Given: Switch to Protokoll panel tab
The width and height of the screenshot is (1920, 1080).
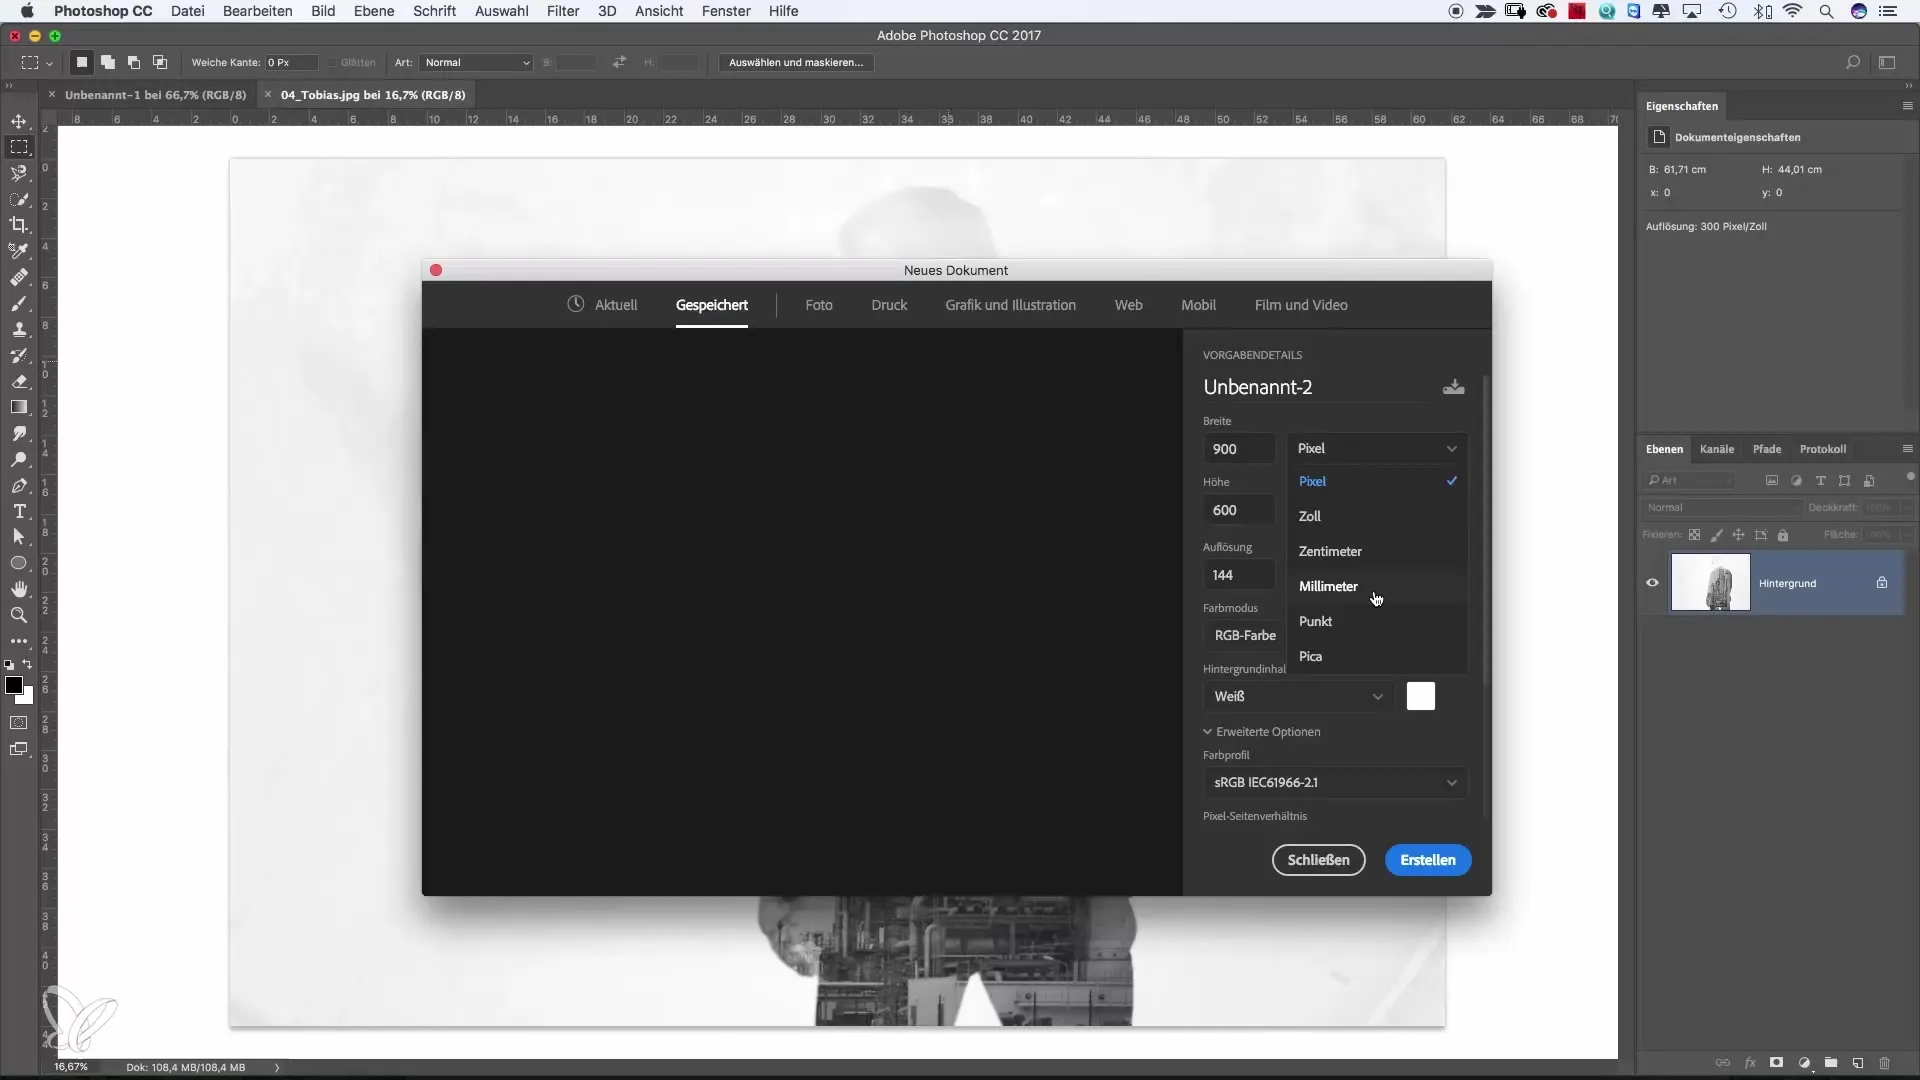Looking at the screenshot, I should [1823, 449].
